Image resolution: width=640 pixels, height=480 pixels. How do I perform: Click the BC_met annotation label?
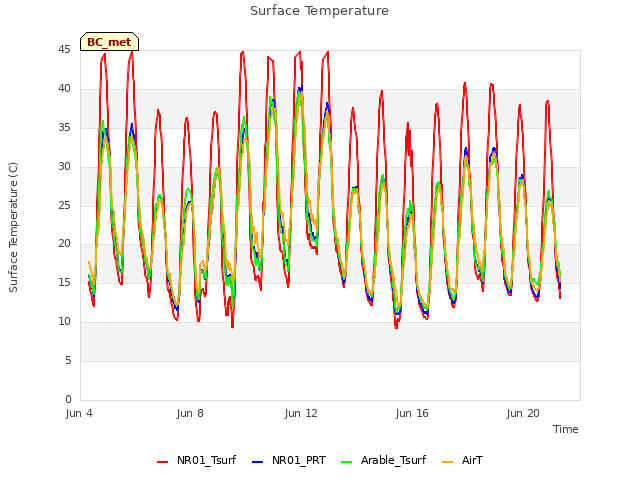click(x=109, y=42)
